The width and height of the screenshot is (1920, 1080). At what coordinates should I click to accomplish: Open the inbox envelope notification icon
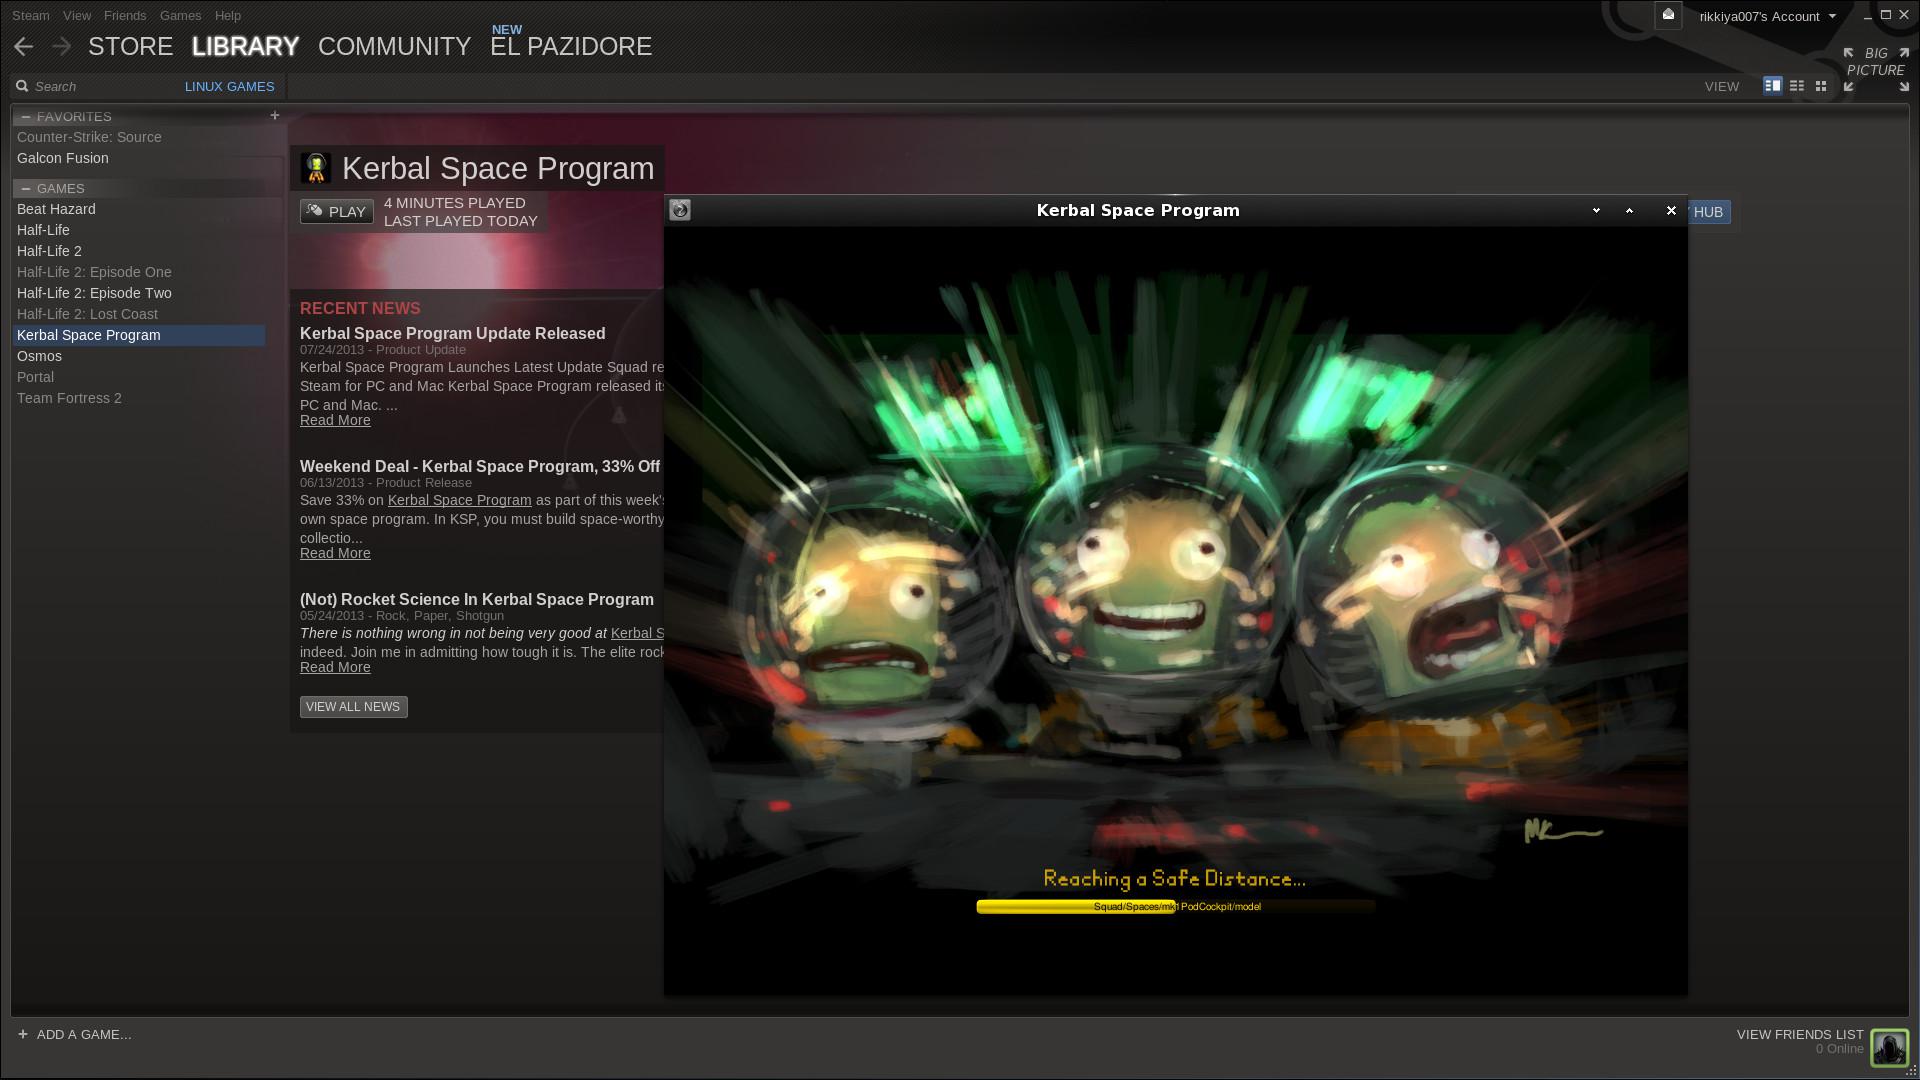click(1668, 15)
